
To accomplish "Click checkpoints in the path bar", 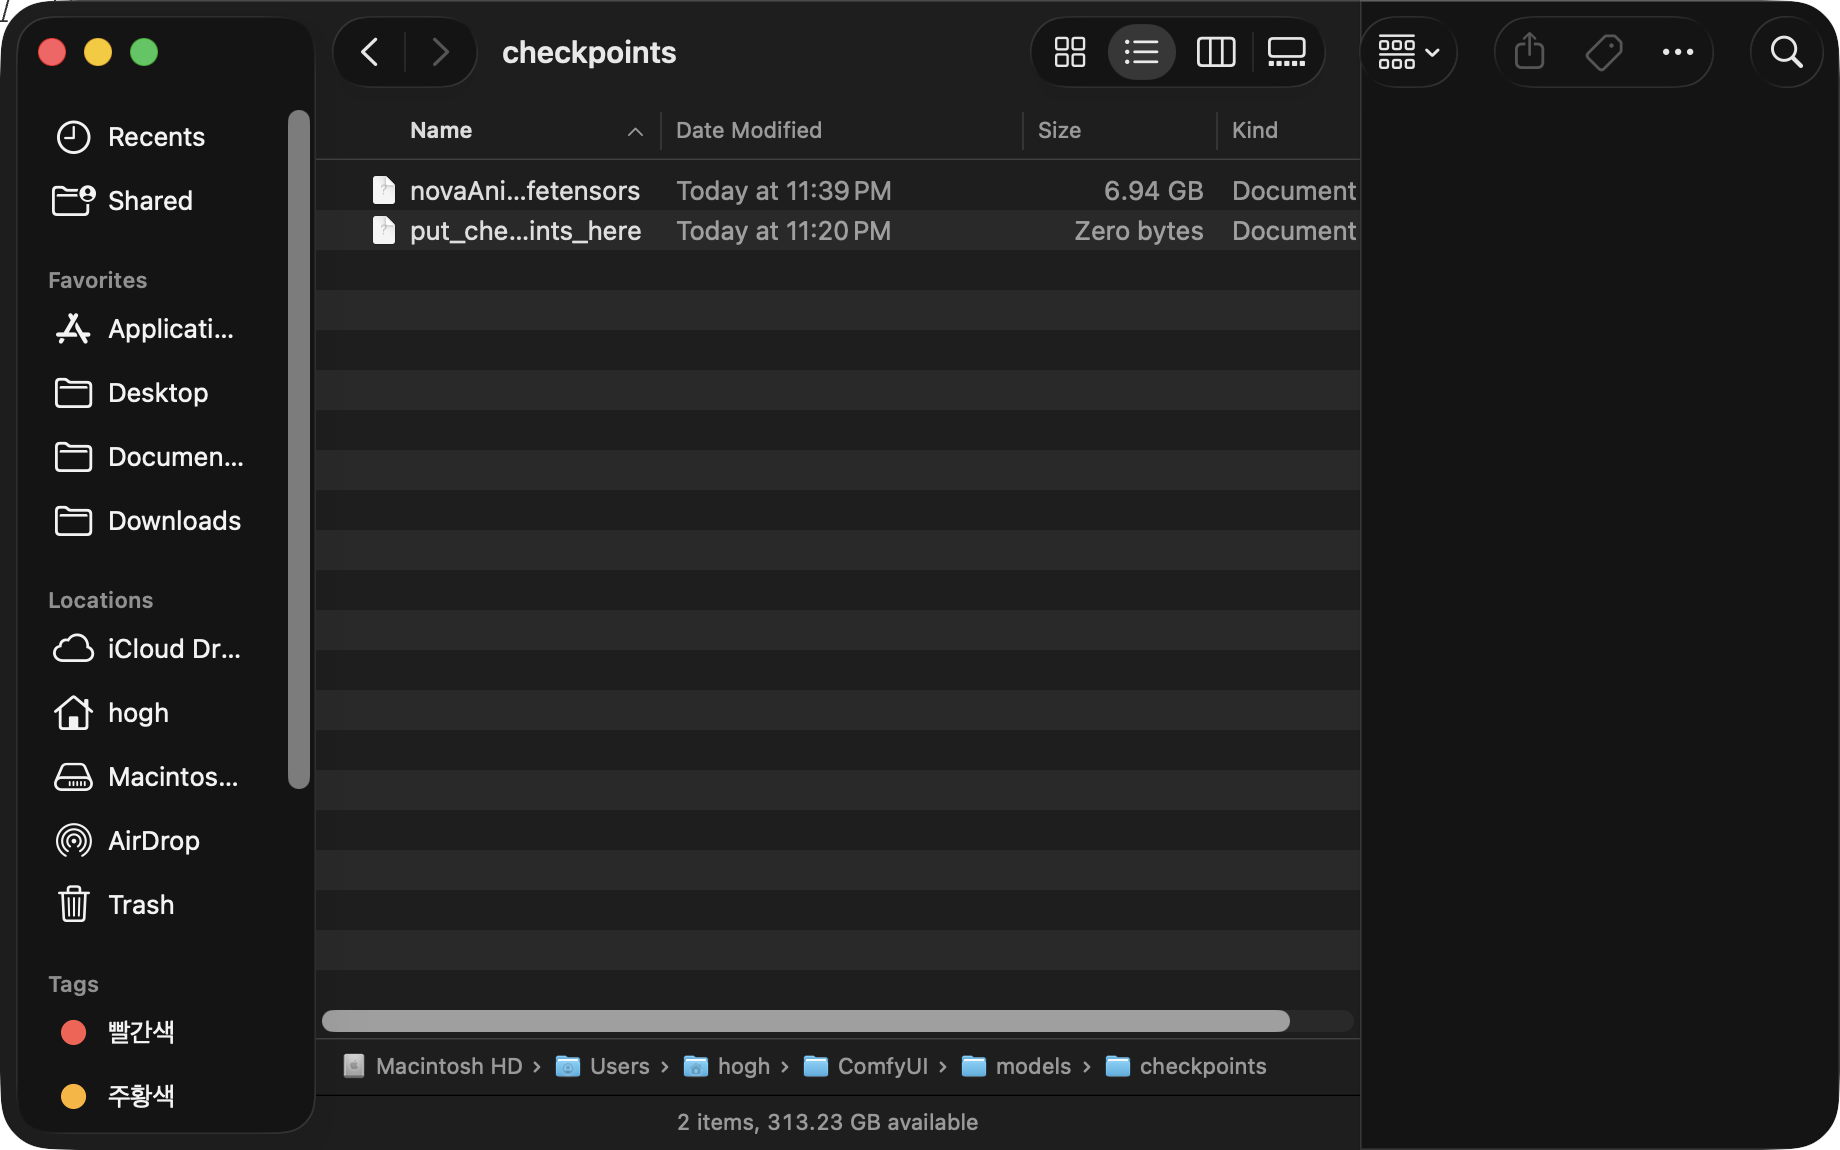I will click(1186, 1066).
